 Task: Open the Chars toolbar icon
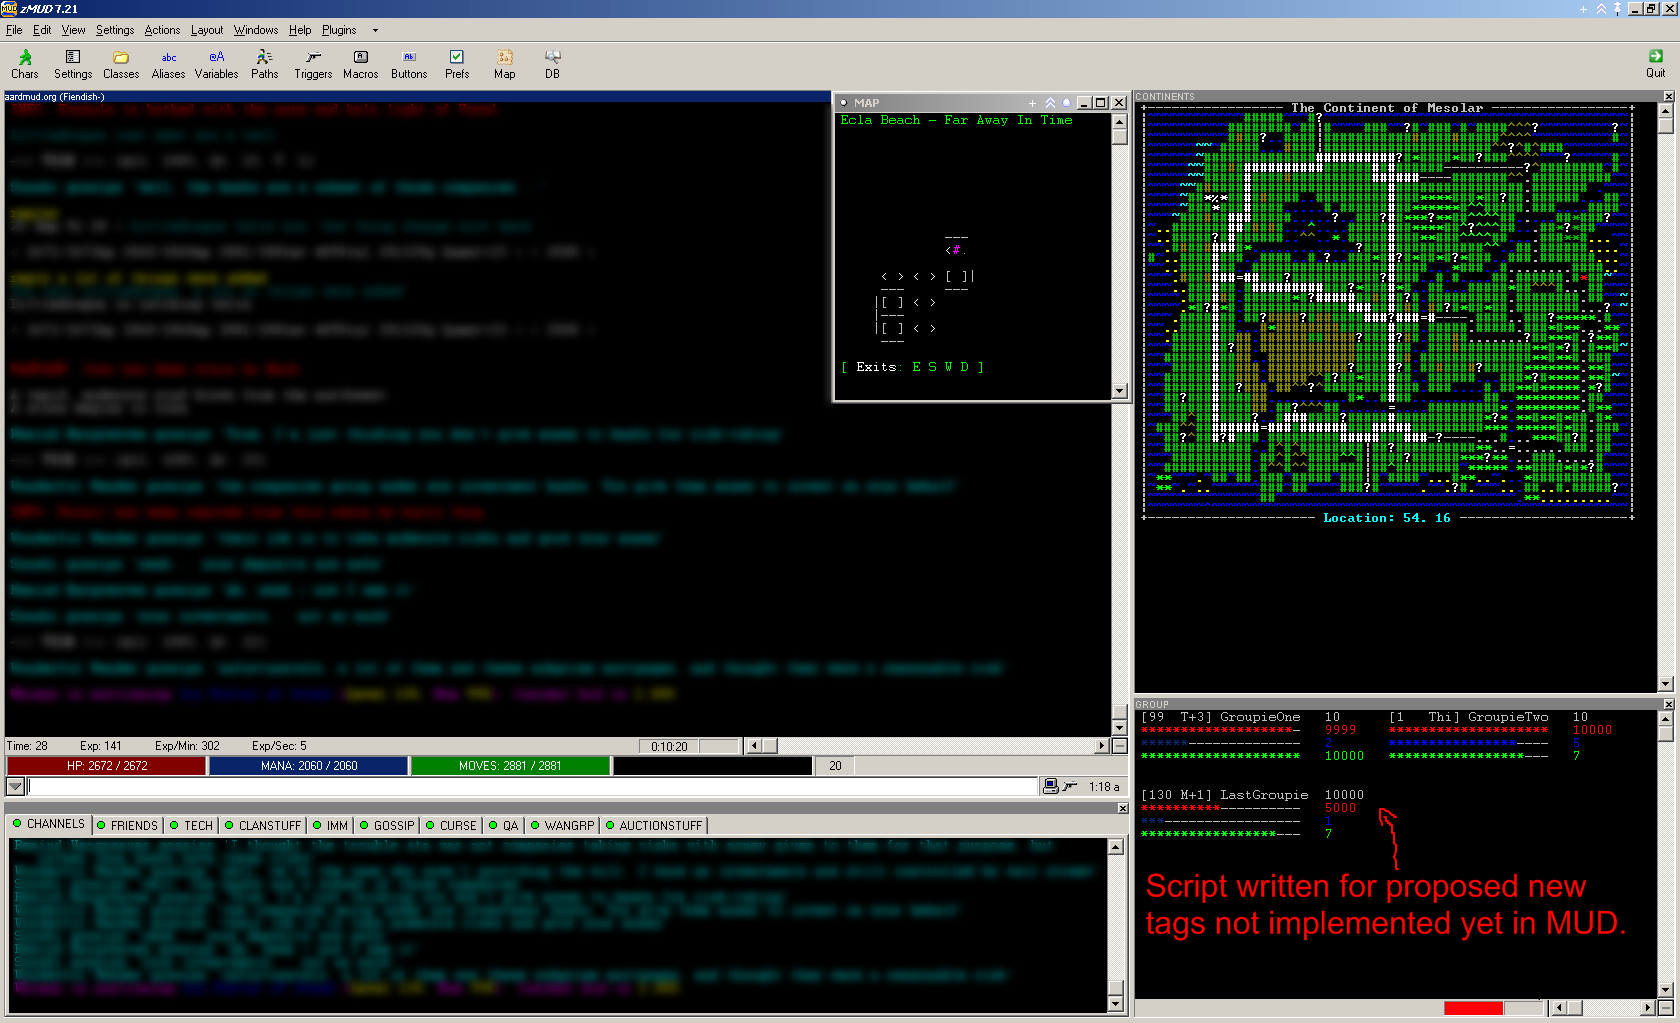[x=24, y=64]
